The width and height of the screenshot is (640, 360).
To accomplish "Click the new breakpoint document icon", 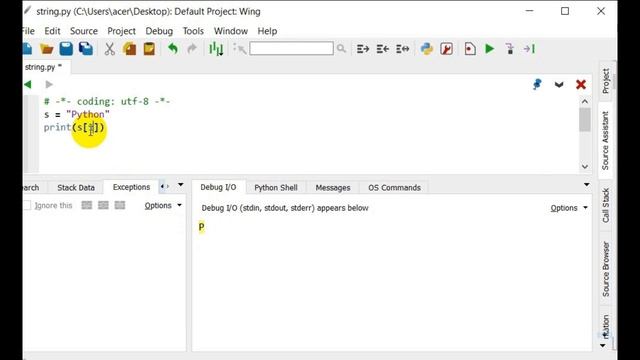I will pyautogui.click(x=470, y=49).
